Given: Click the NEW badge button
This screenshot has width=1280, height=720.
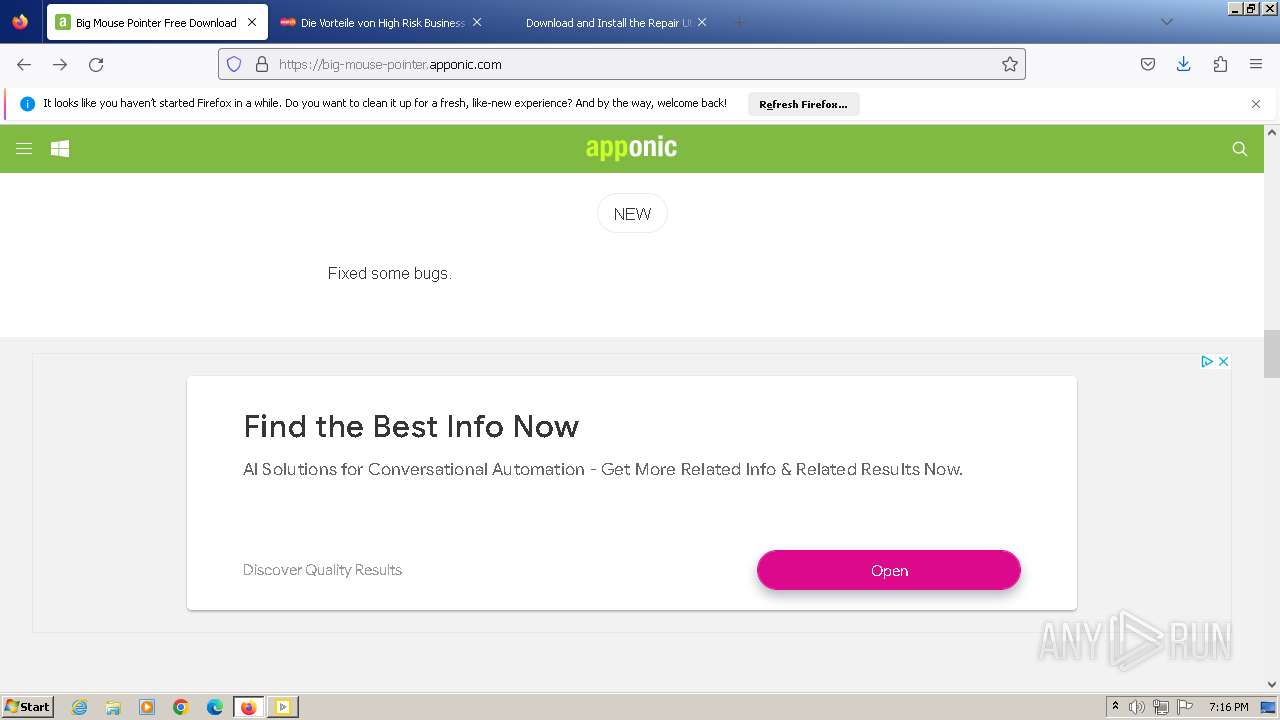Looking at the screenshot, I should (x=632, y=213).
